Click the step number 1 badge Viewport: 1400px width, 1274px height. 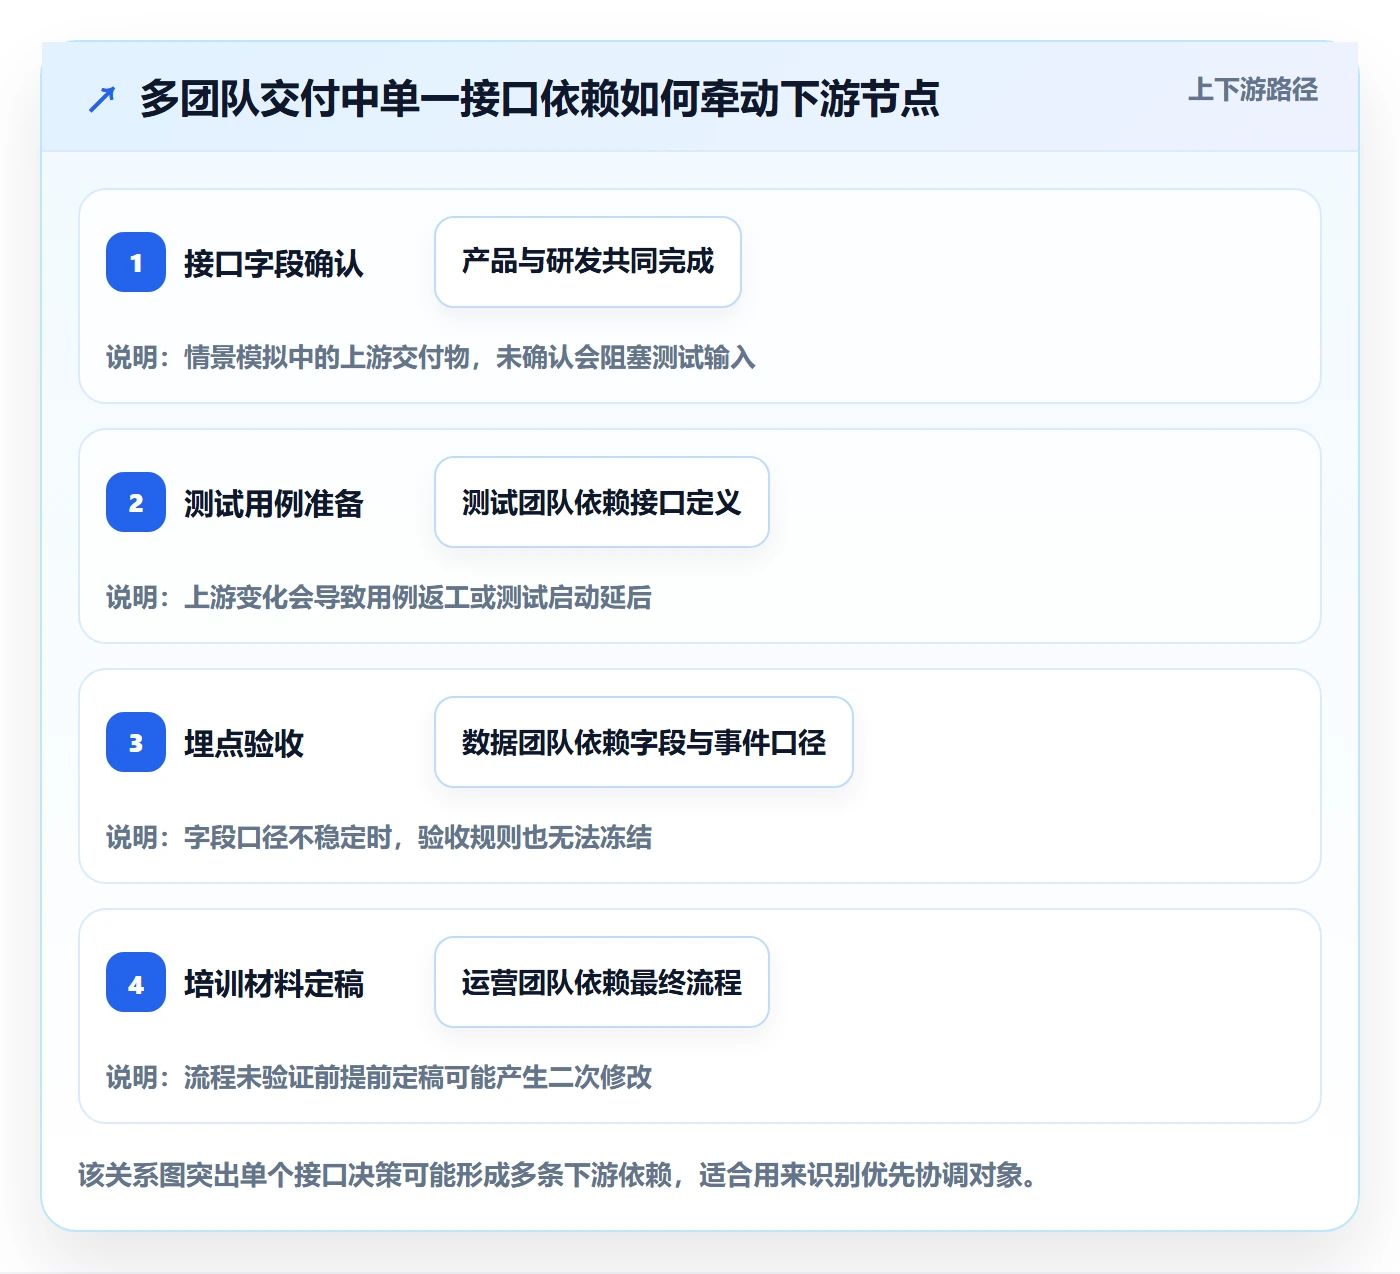136,262
